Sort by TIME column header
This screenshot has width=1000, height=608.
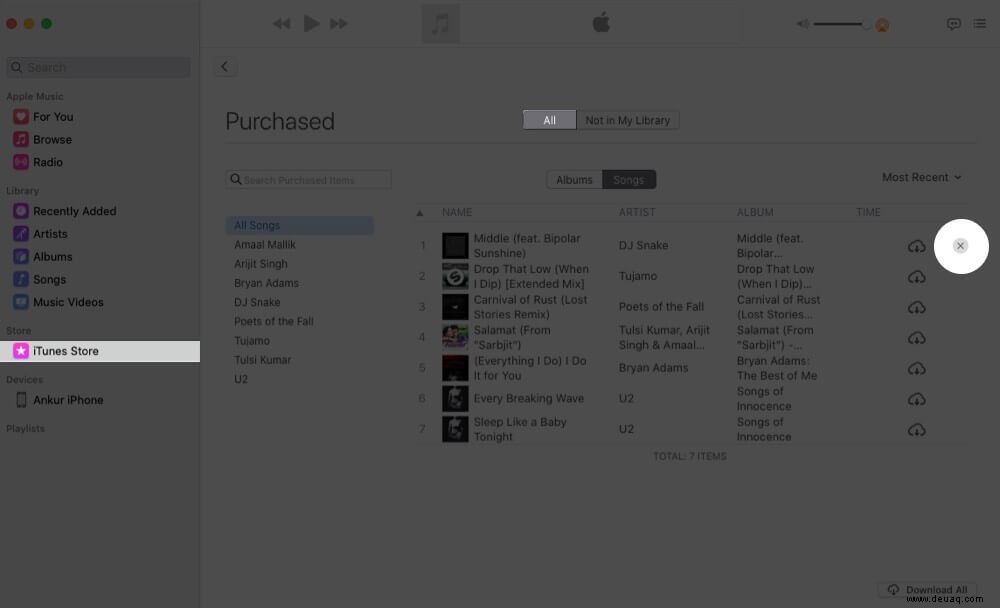point(867,212)
